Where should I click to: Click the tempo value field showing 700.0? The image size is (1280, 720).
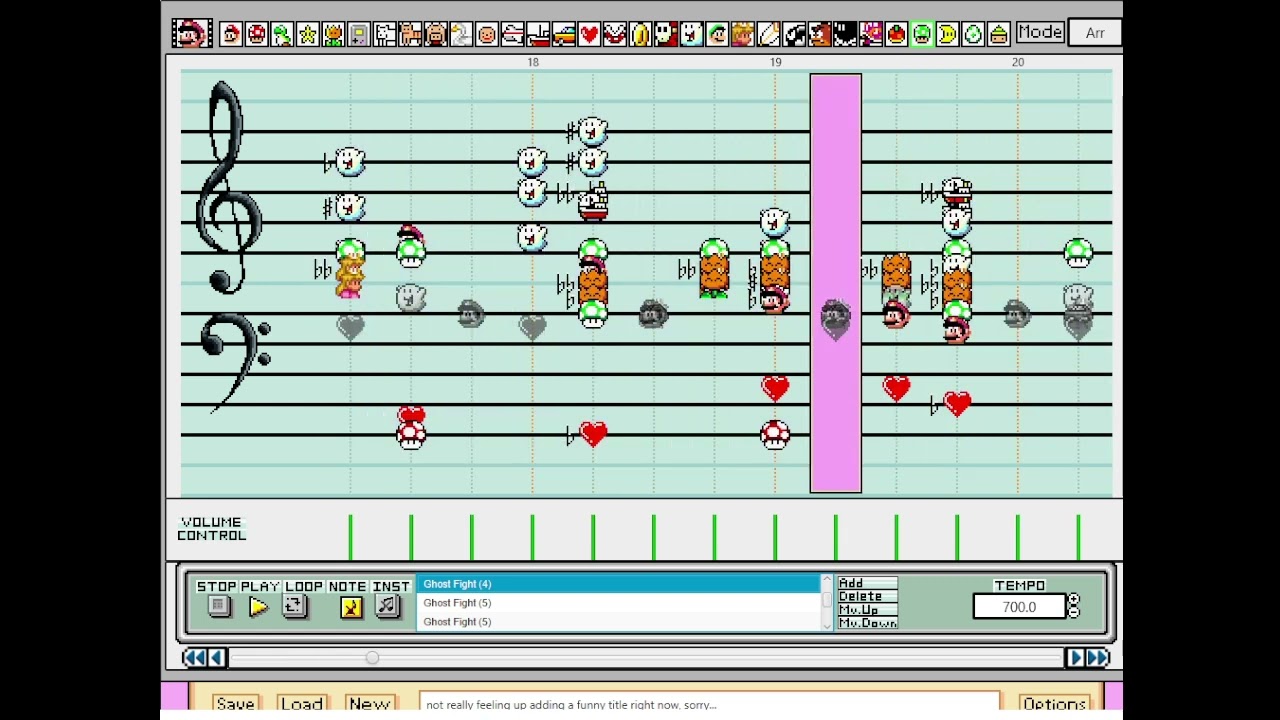tap(1019, 607)
